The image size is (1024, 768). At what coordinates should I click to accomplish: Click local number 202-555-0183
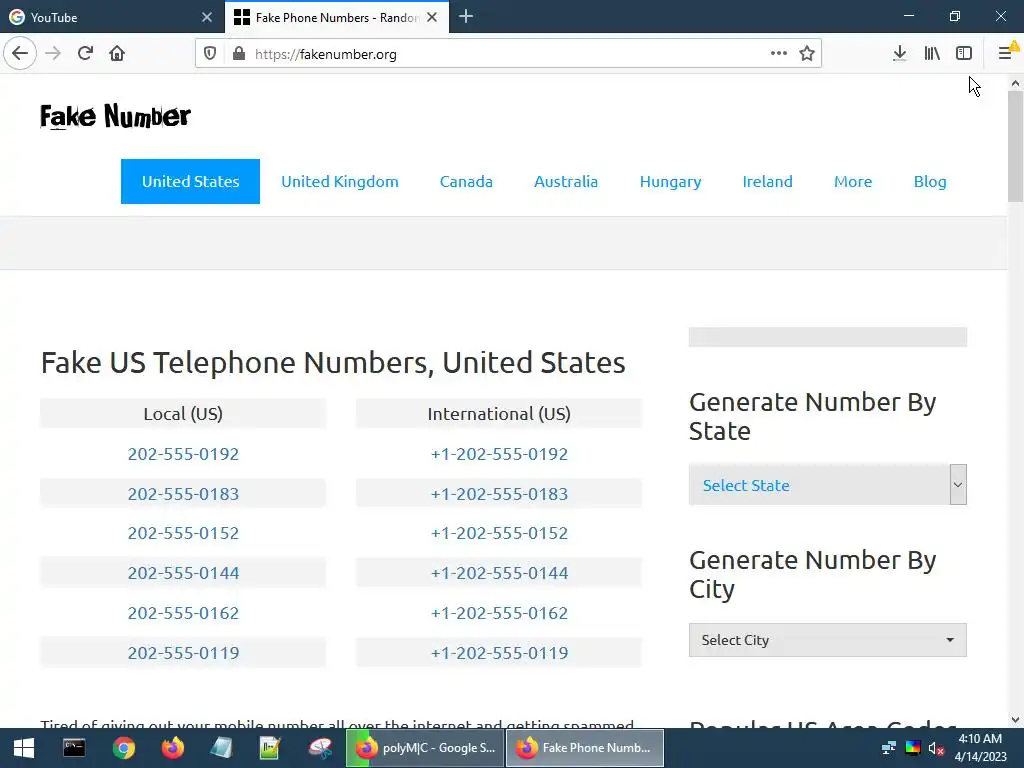coord(184,494)
